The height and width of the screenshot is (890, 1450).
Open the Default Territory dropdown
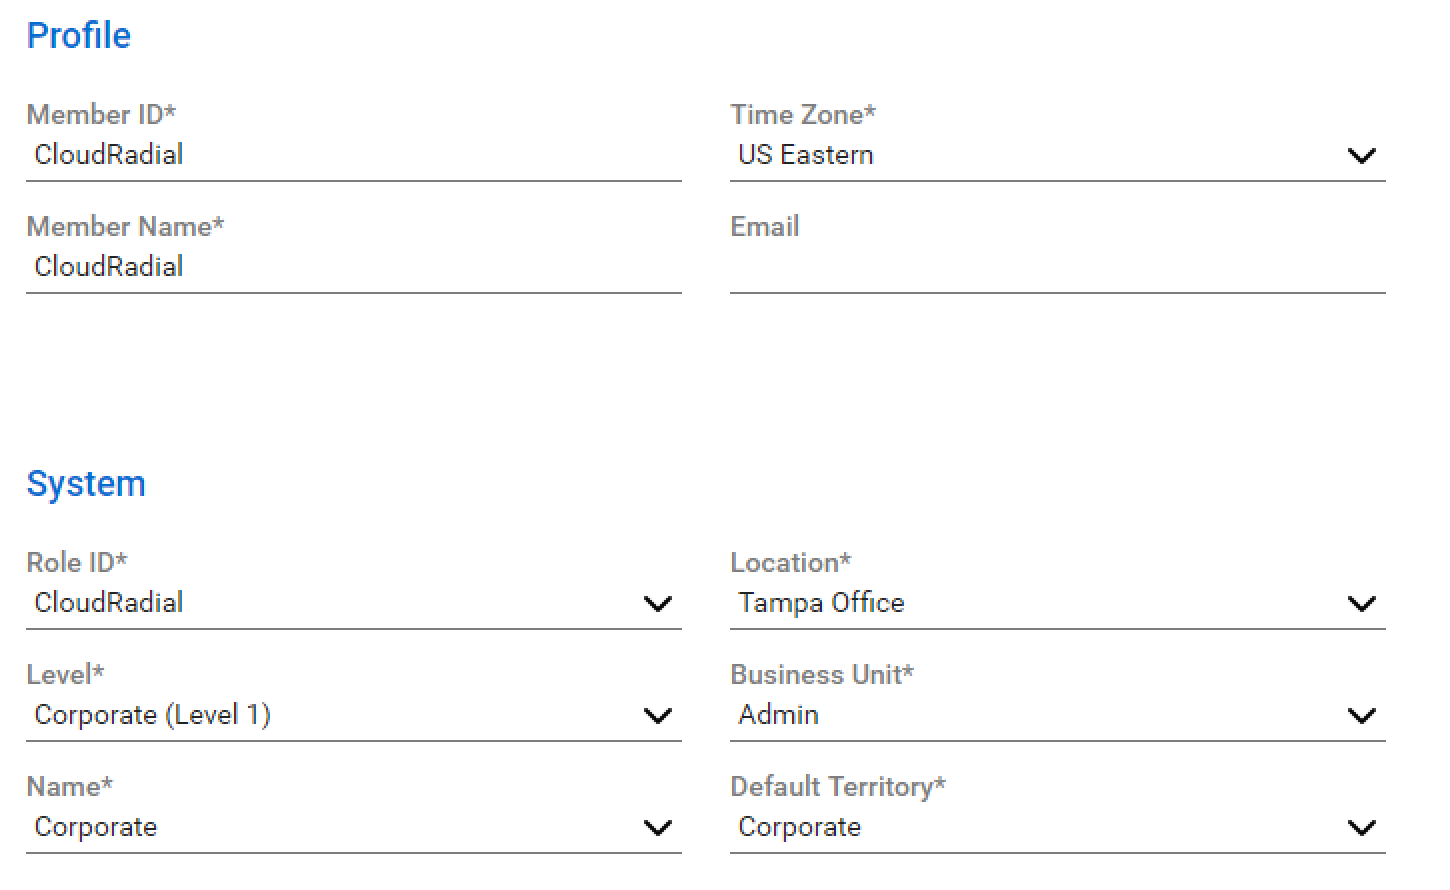click(x=1361, y=827)
